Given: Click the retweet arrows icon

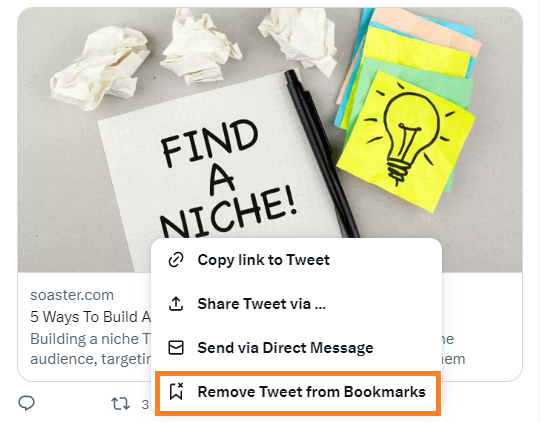Looking at the screenshot, I should [120, 403].
